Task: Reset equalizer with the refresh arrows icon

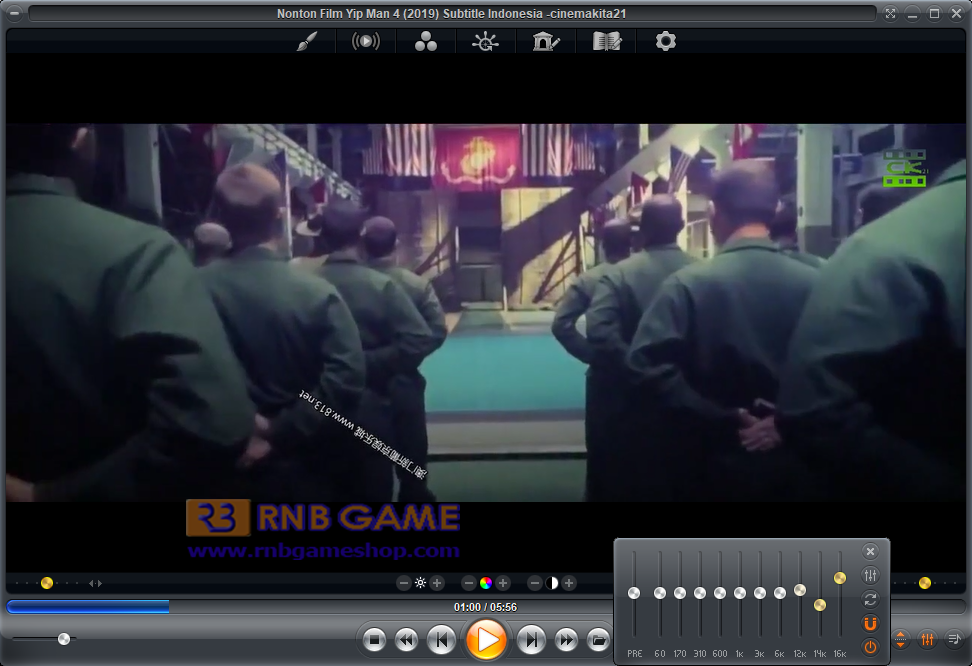Action: pyautogui.click(x=870, y=600)
